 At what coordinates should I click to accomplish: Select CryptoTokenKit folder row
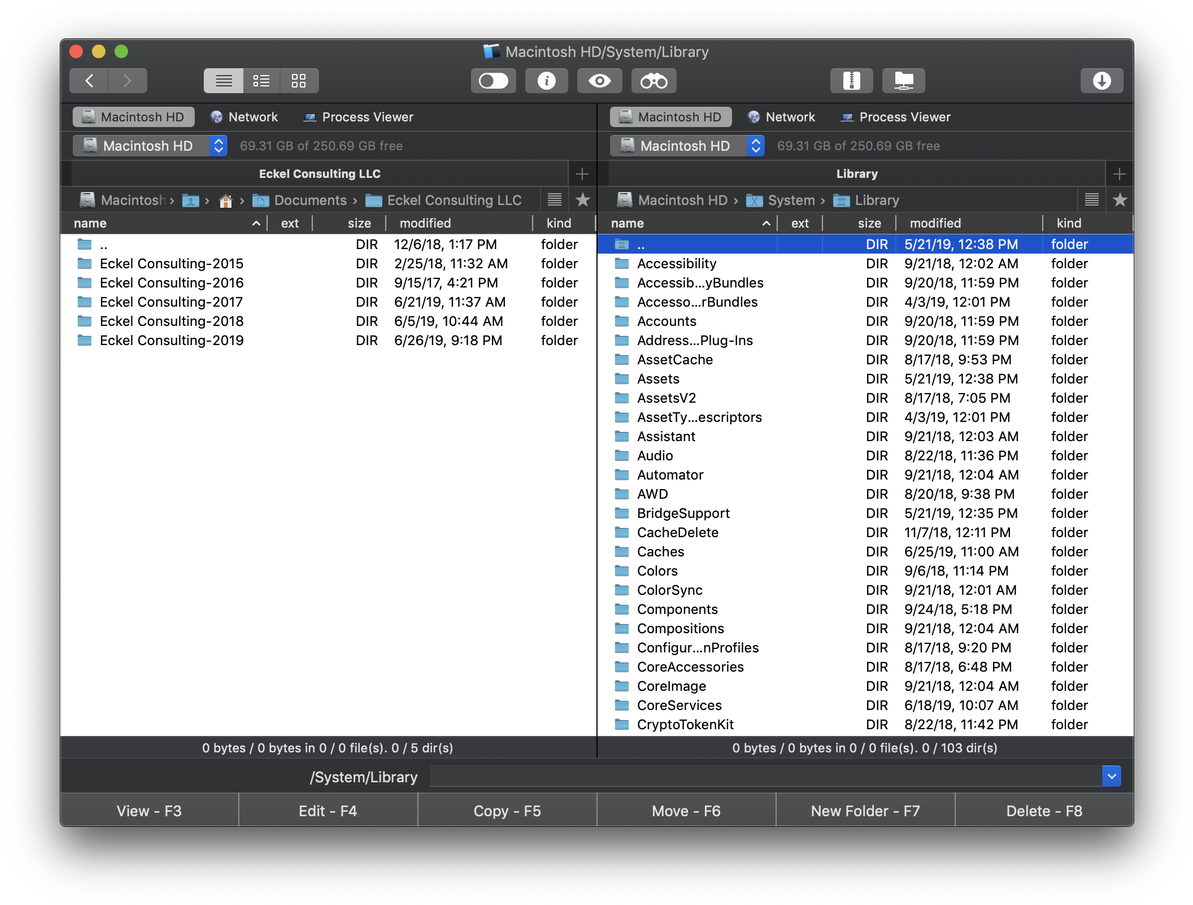(866, 725)
